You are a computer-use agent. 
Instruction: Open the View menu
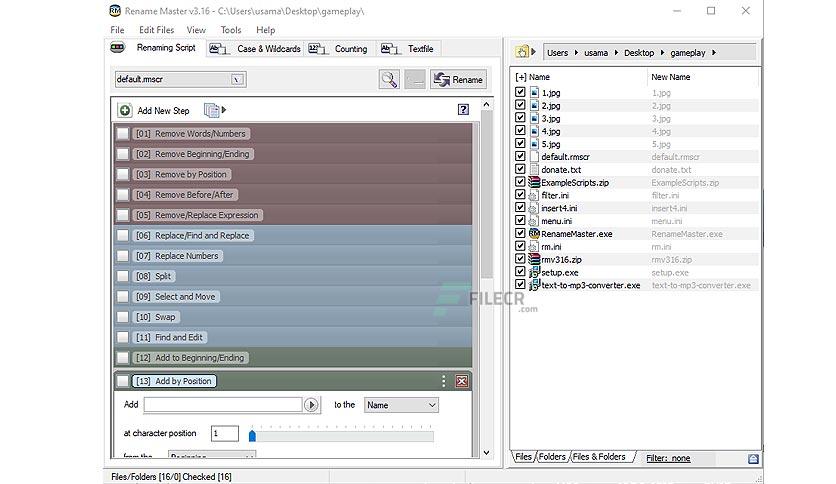tap(196, 30)
